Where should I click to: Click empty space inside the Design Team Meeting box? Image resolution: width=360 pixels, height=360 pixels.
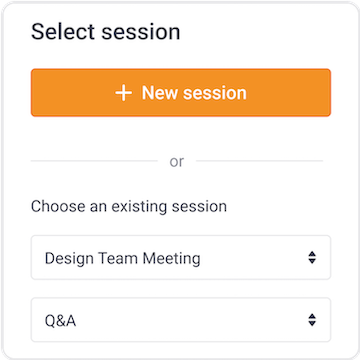pyautogui.click(x=253, y=258)
